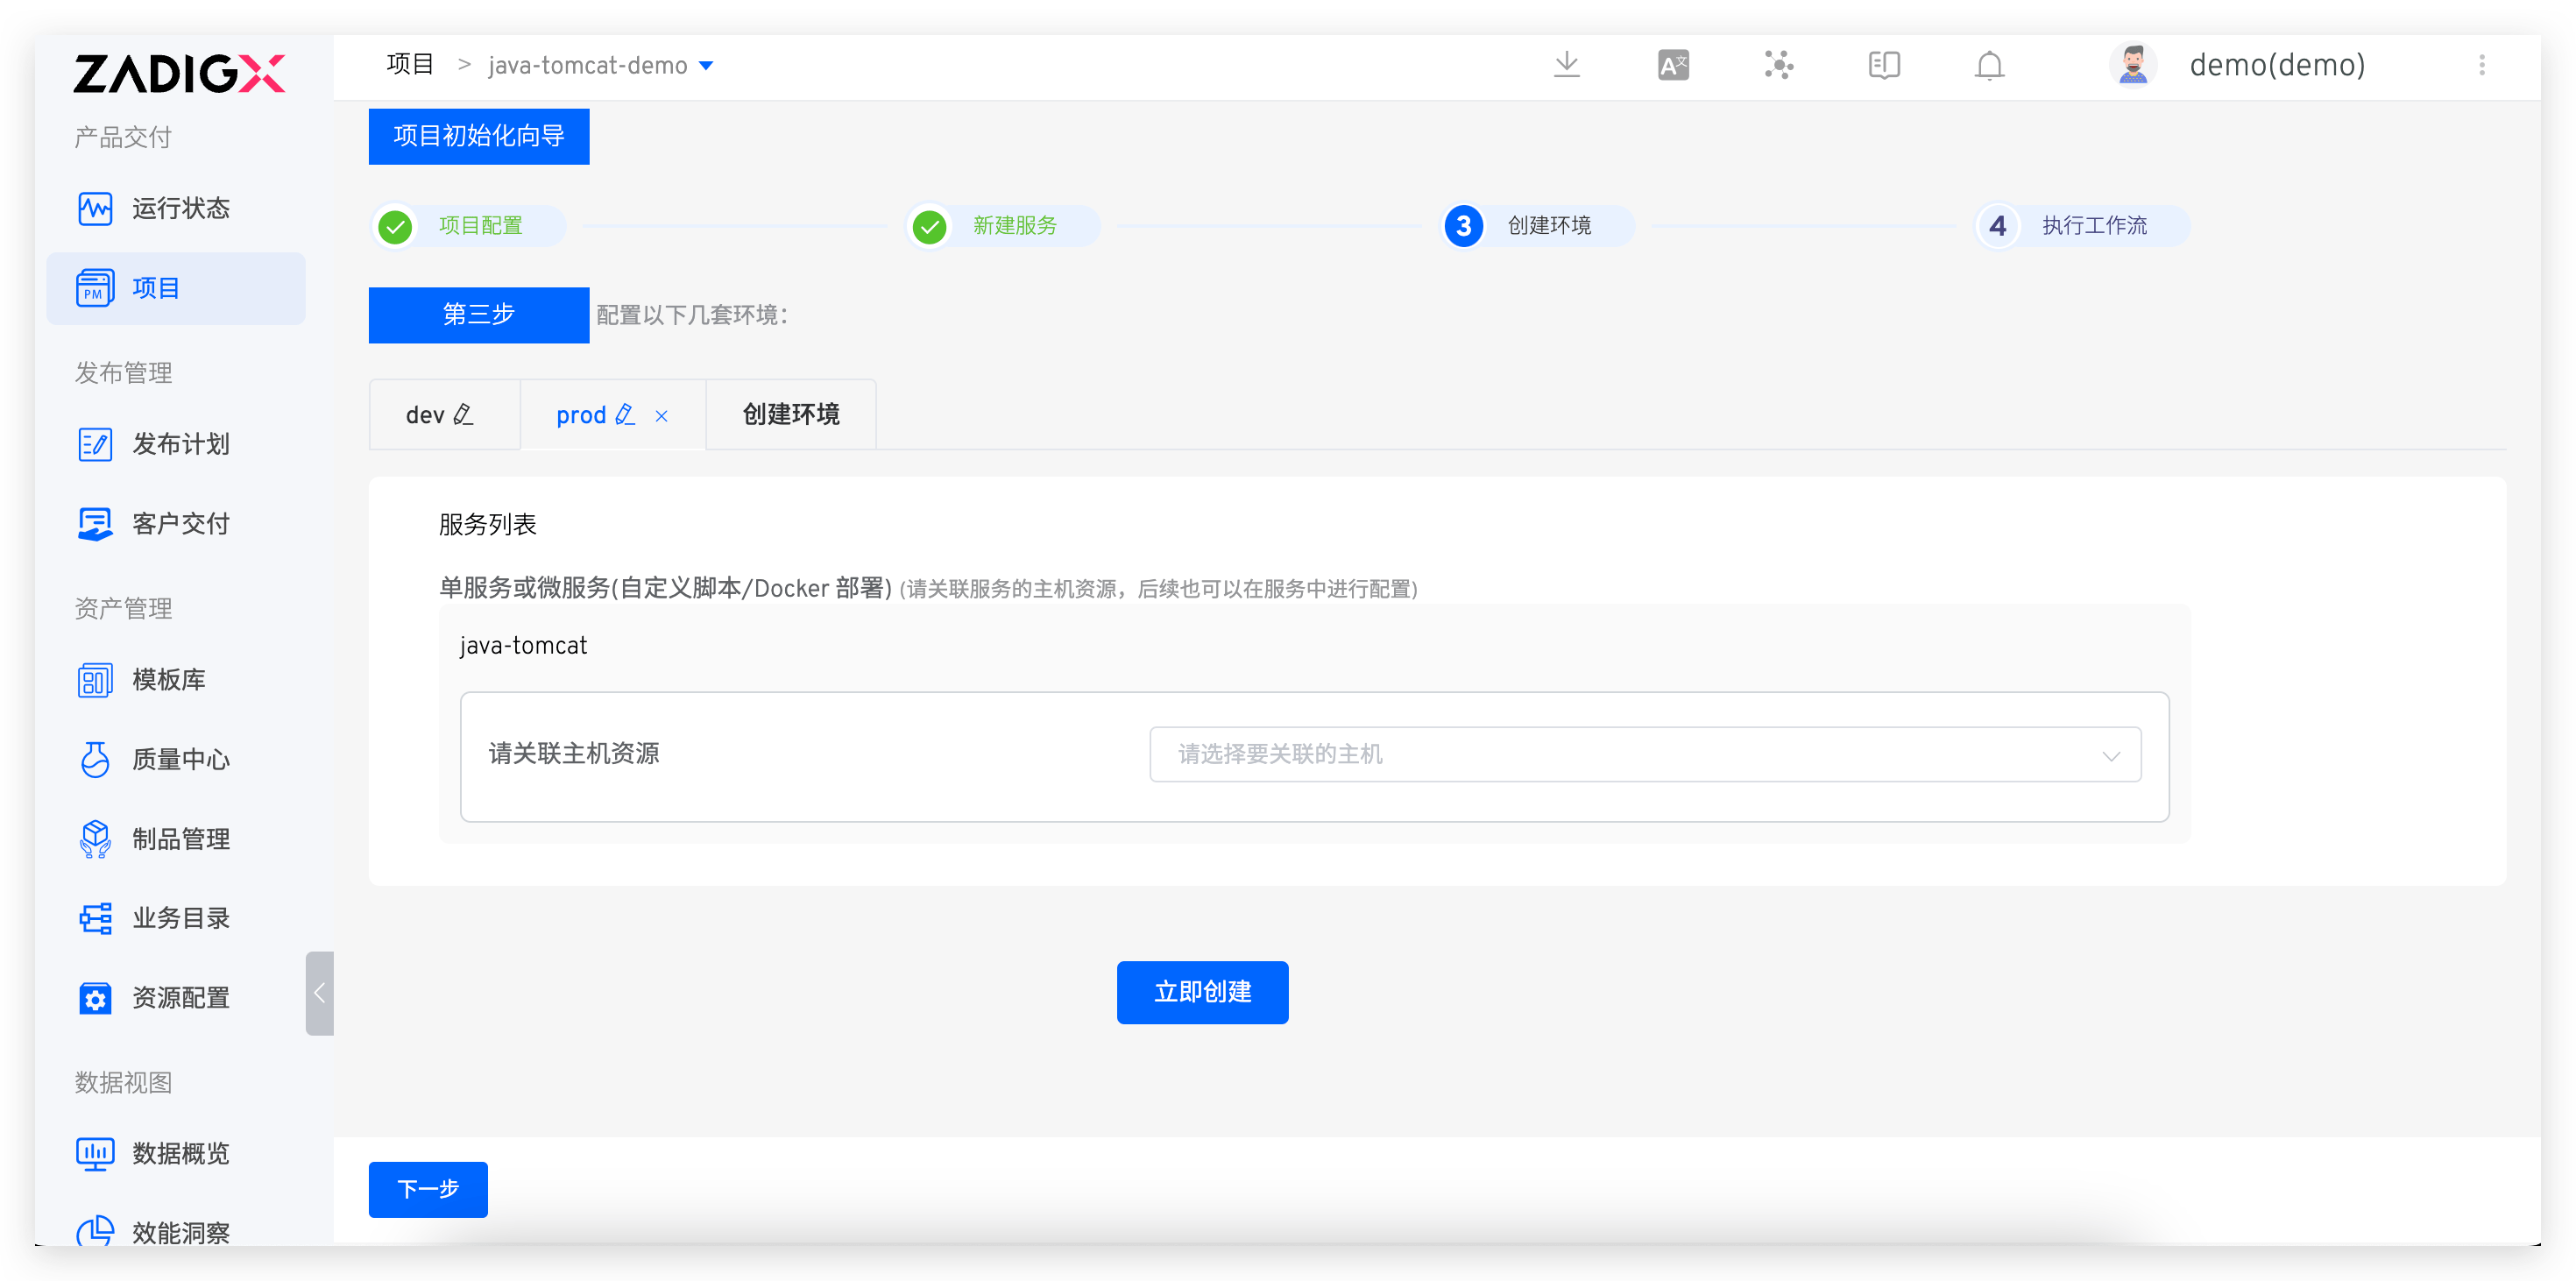
Task: Click step 新建服务 in wizard
Action: pyautogui.click(x=1003, y=226)
